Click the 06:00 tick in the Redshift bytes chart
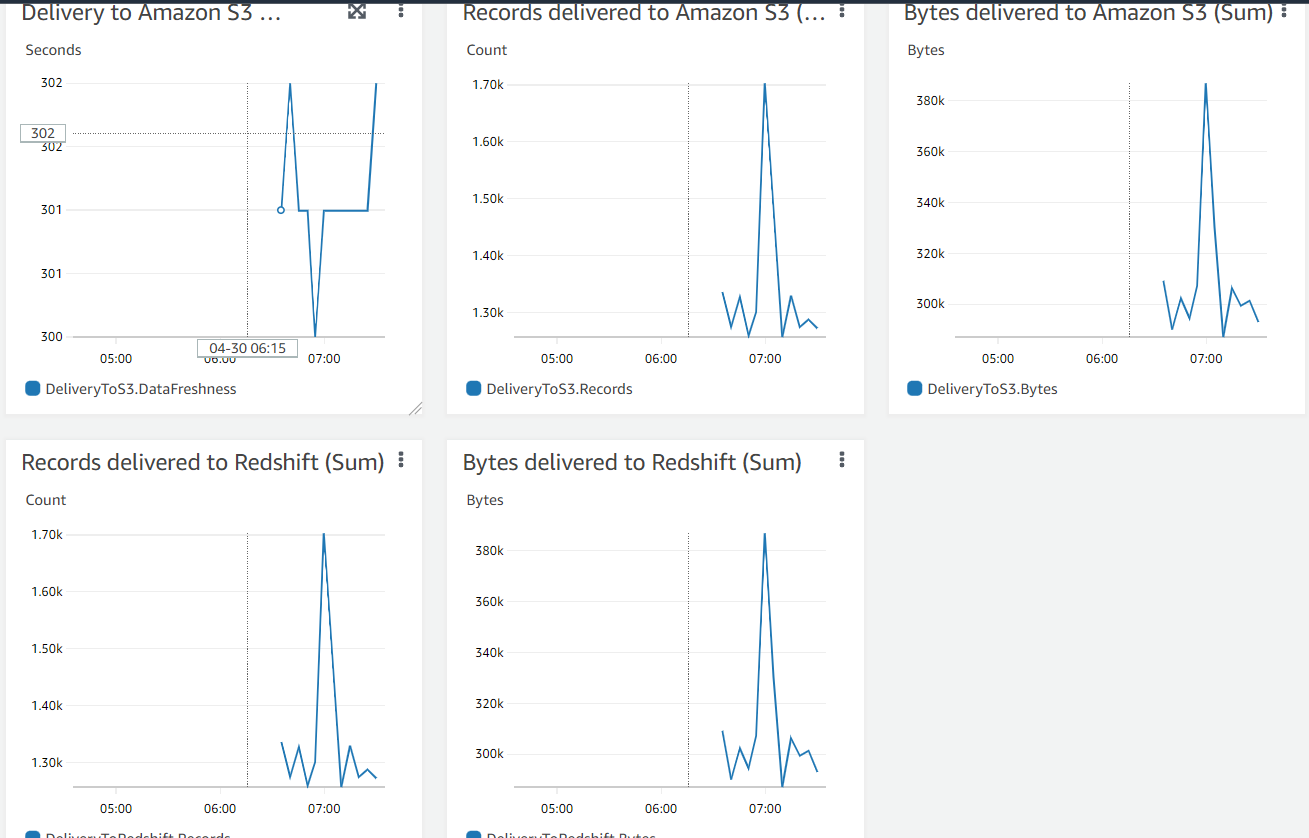This screenshot has height=838, width=1309. [661, 808]
